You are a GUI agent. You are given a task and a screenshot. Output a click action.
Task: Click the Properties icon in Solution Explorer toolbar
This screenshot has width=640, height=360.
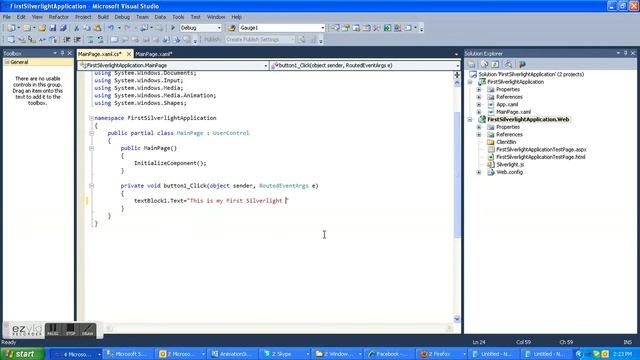coord(472,64)
